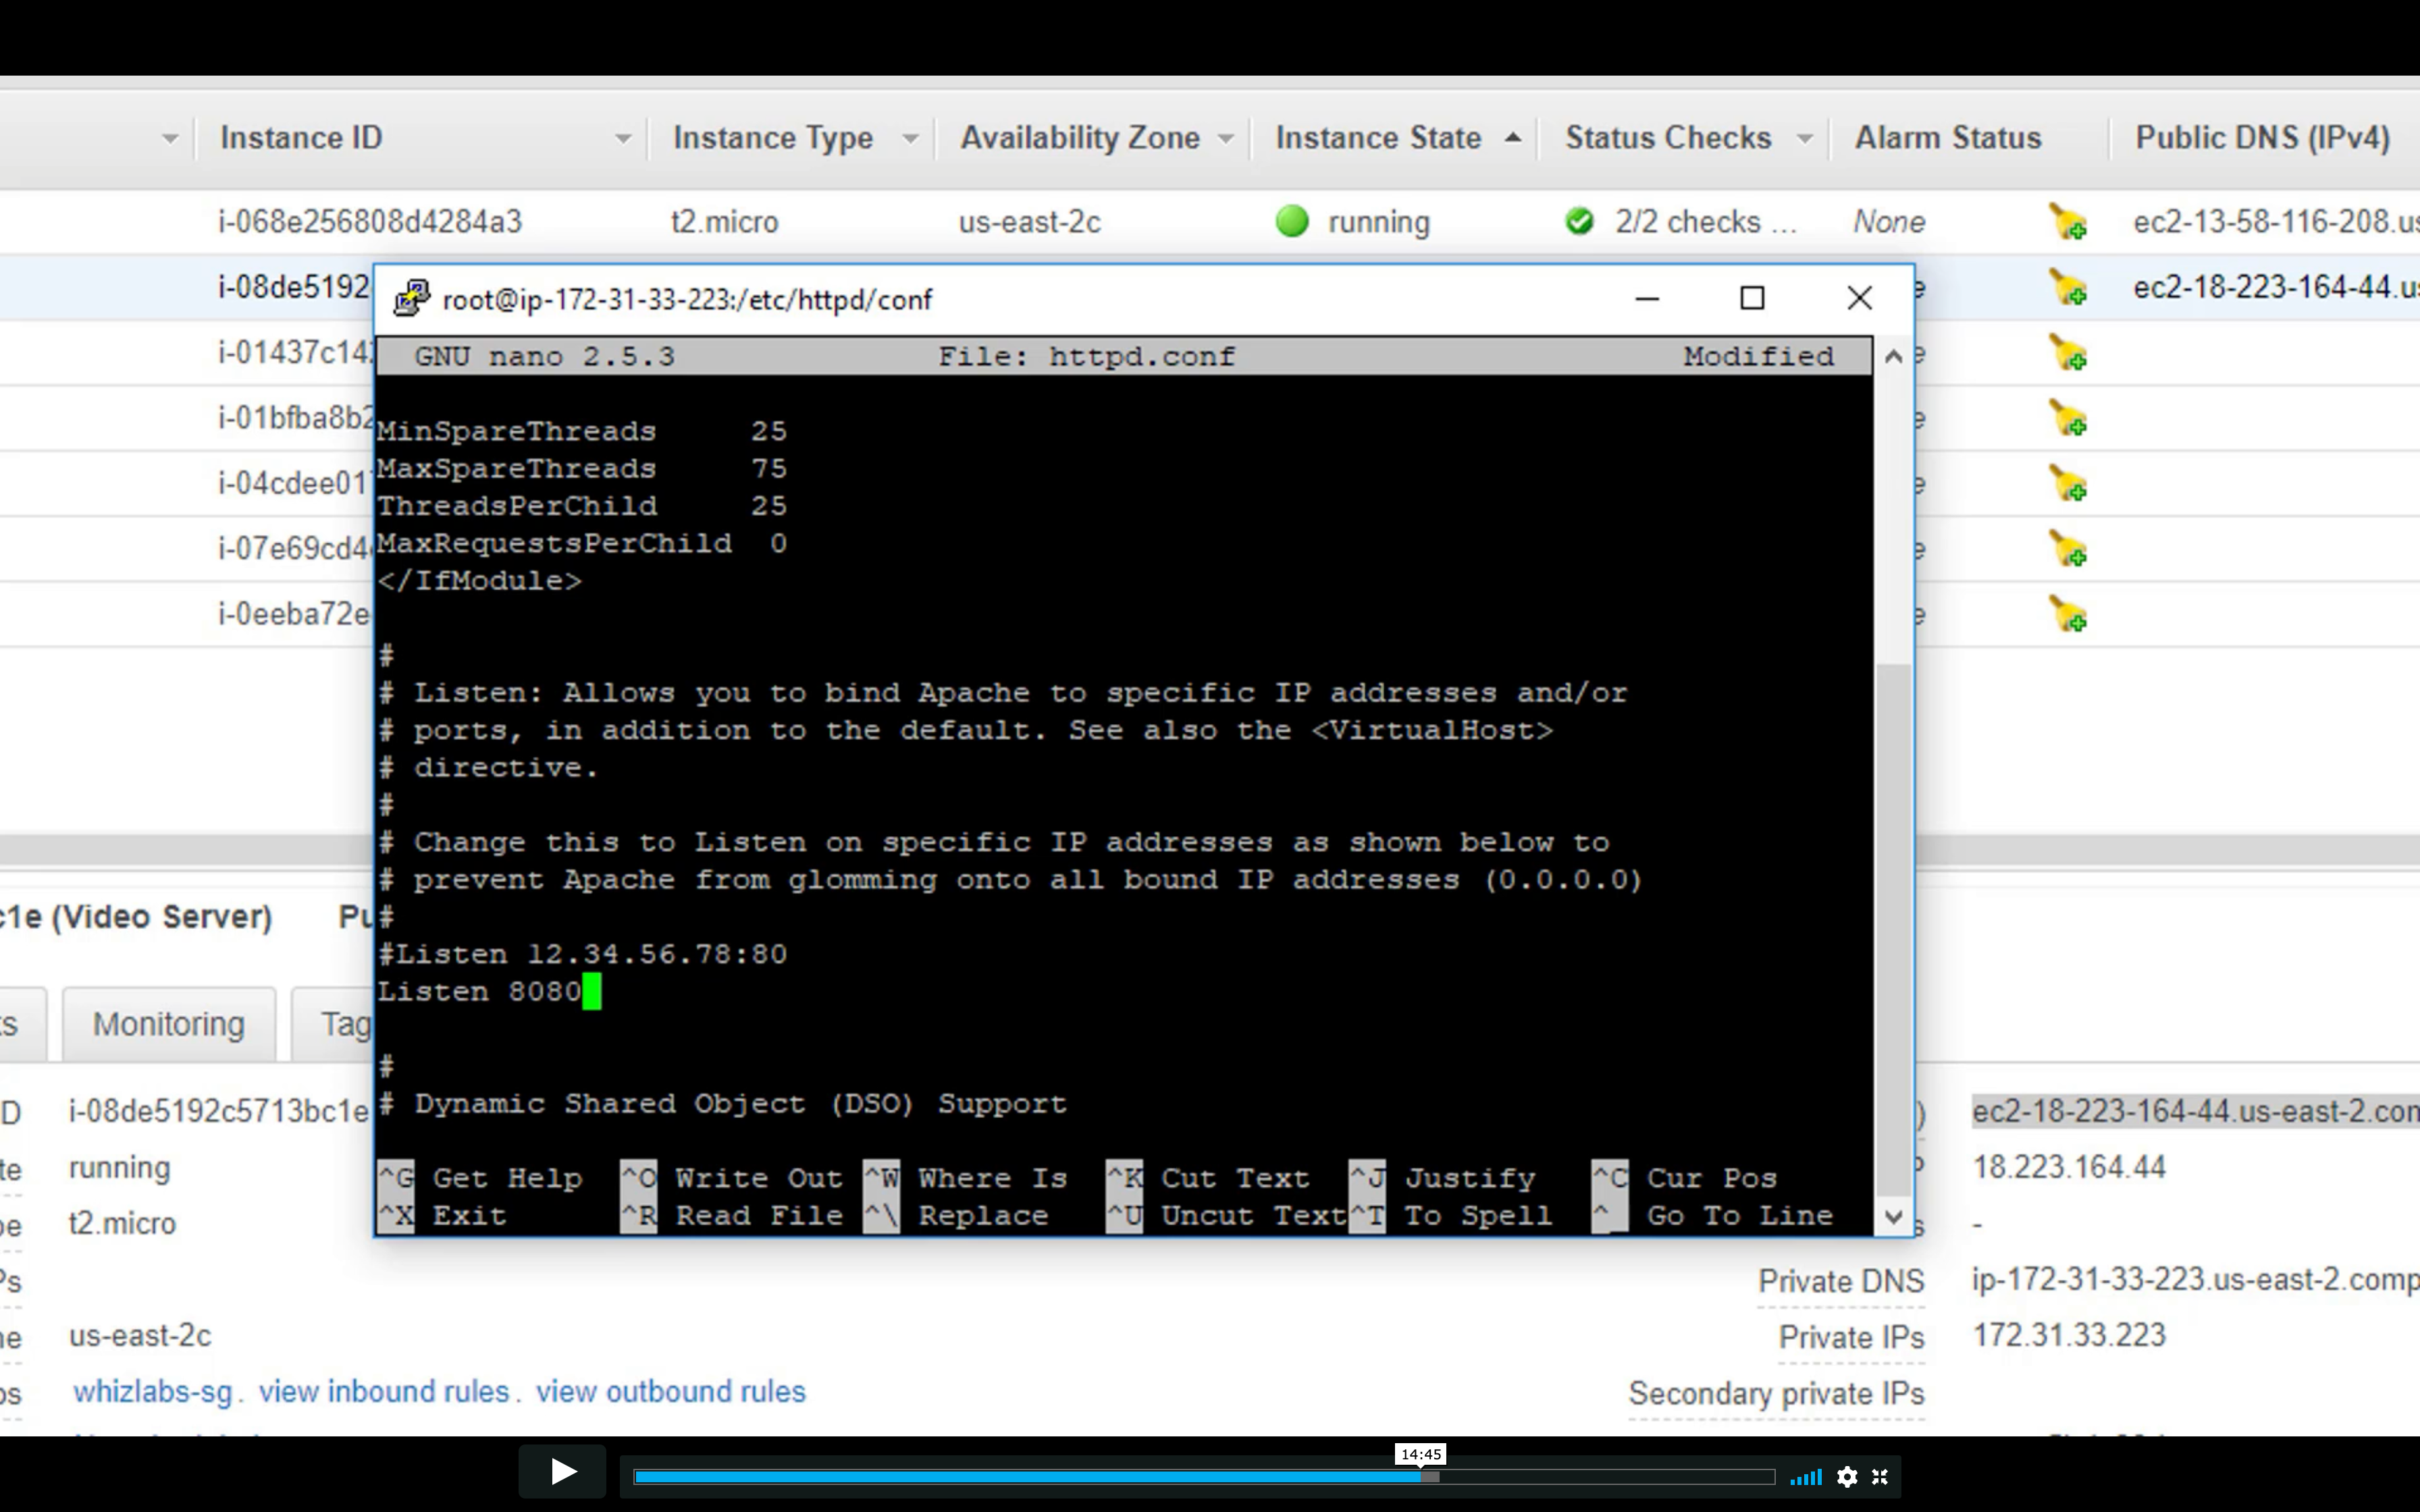This screenshot has height=1512, width=2420.
Task: Open Instance ID column filter dropdown
Action: (x=623, y=138)
